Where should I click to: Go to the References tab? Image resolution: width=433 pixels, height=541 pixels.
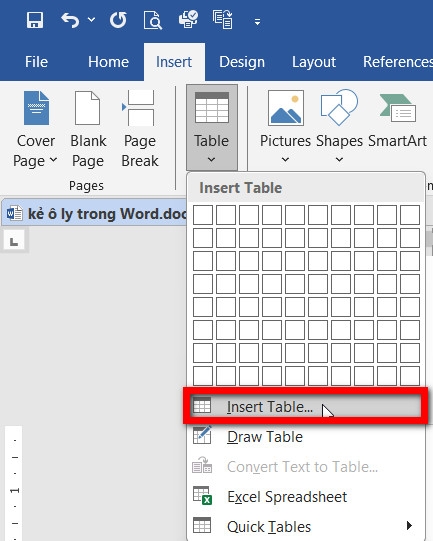pyautogui.click(x=397, y=62)
